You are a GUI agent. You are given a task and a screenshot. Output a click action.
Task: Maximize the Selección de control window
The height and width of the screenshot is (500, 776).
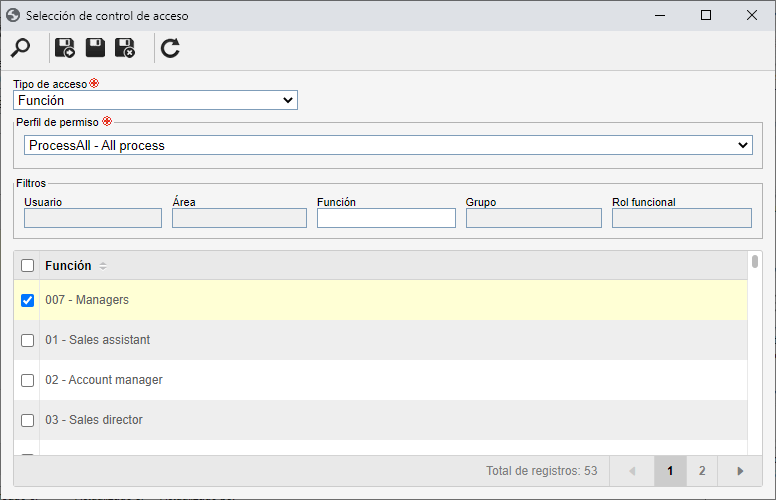click(x=706, y=15)
